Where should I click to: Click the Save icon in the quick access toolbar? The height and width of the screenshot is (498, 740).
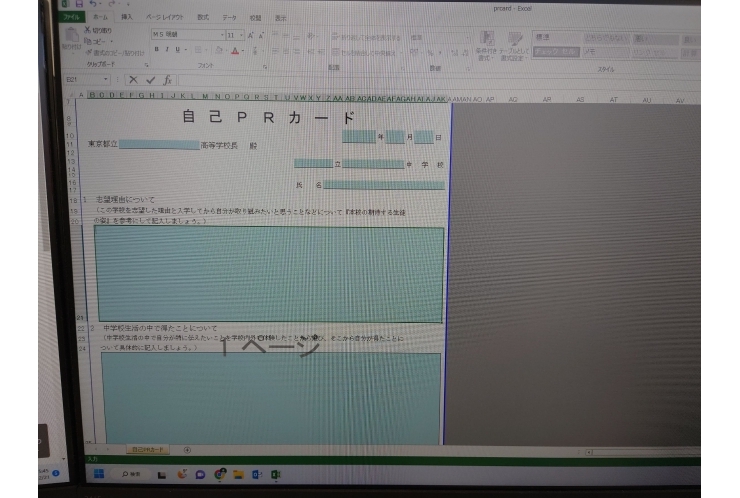pyautogui.click(x=79, y=4)
